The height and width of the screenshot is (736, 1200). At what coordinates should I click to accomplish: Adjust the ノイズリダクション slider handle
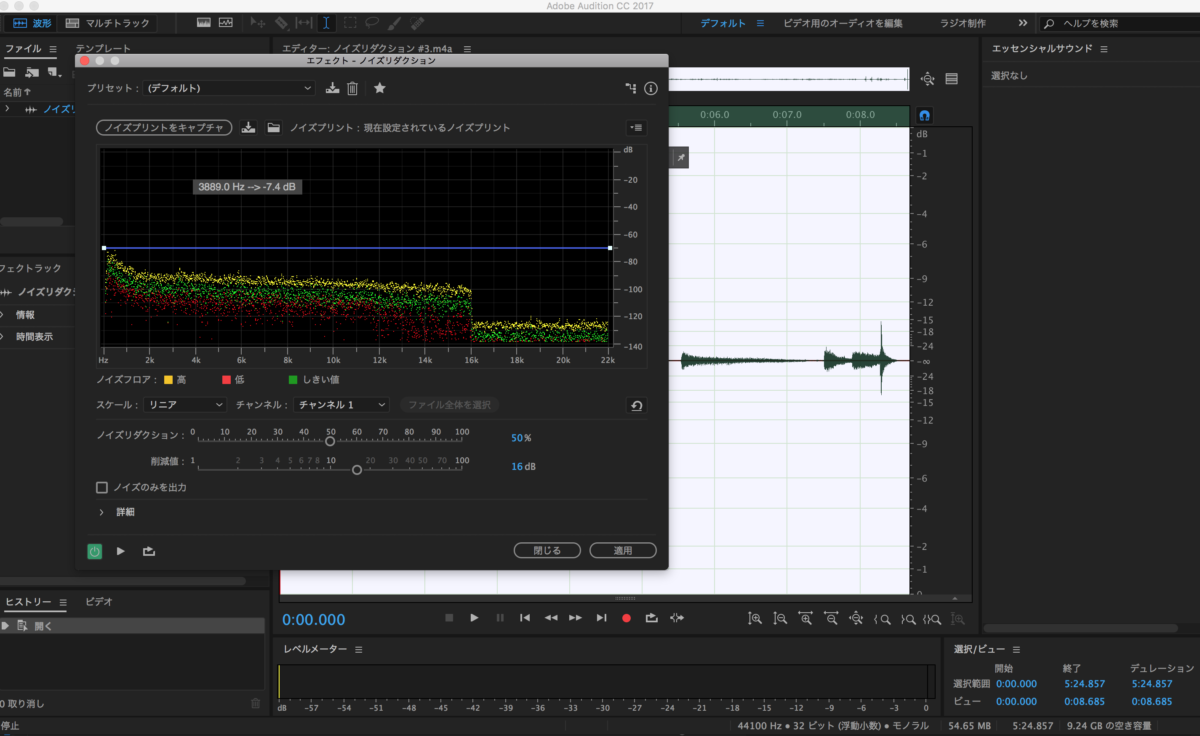click(330, 441)
